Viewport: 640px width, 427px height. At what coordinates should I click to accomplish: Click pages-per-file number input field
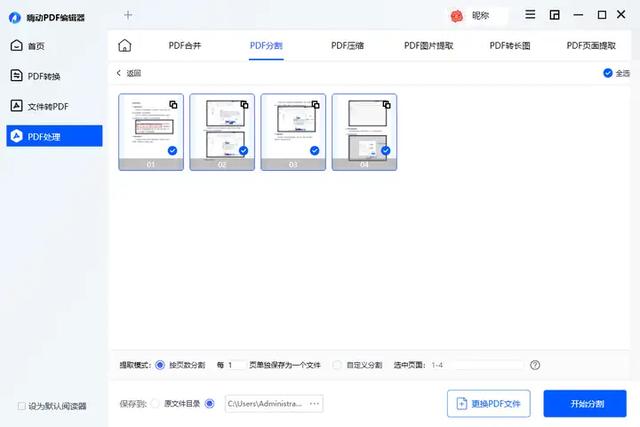pos(236,365)
